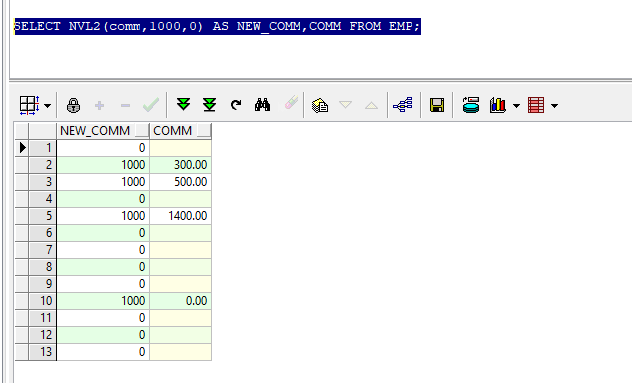Select row number 1 header
The height and width of the screenshot is (383, 632).
(x=42, y=148)
